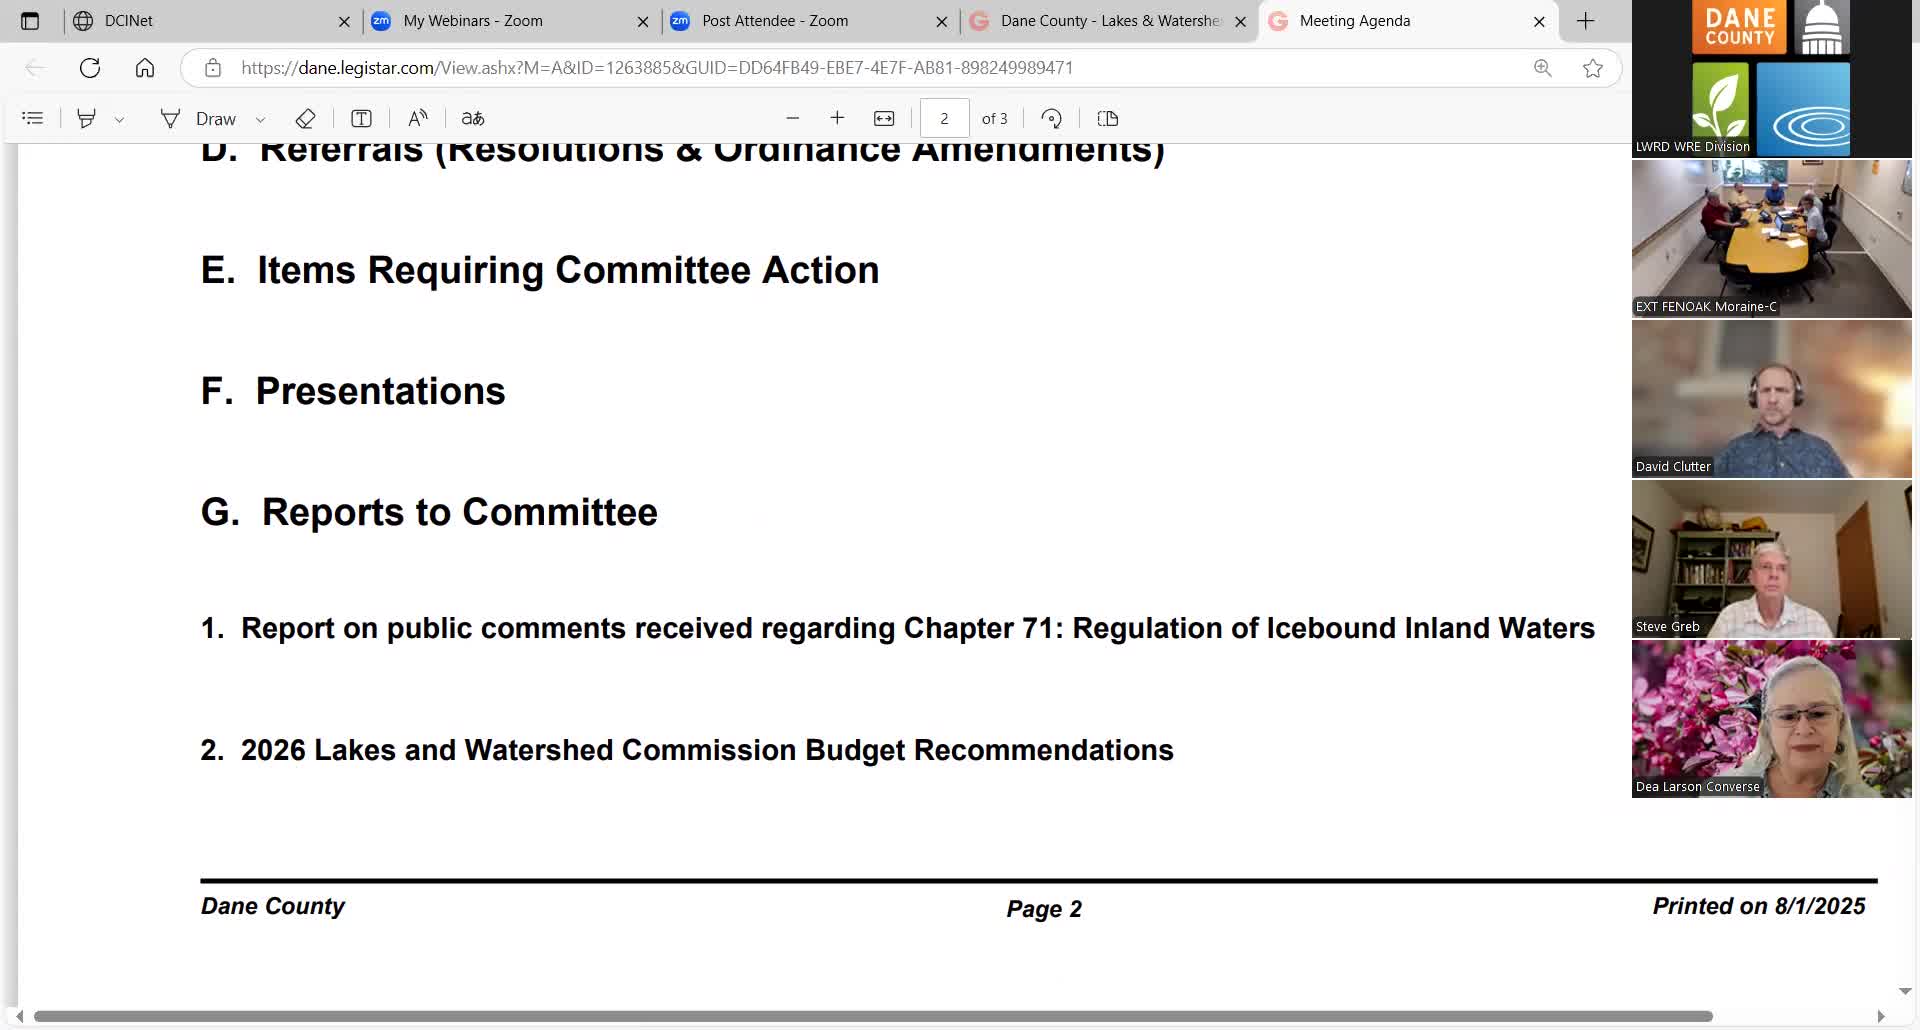Go back to the previous page
The width and height of the screenshot is (1920, 1030).
pos(35,68)
